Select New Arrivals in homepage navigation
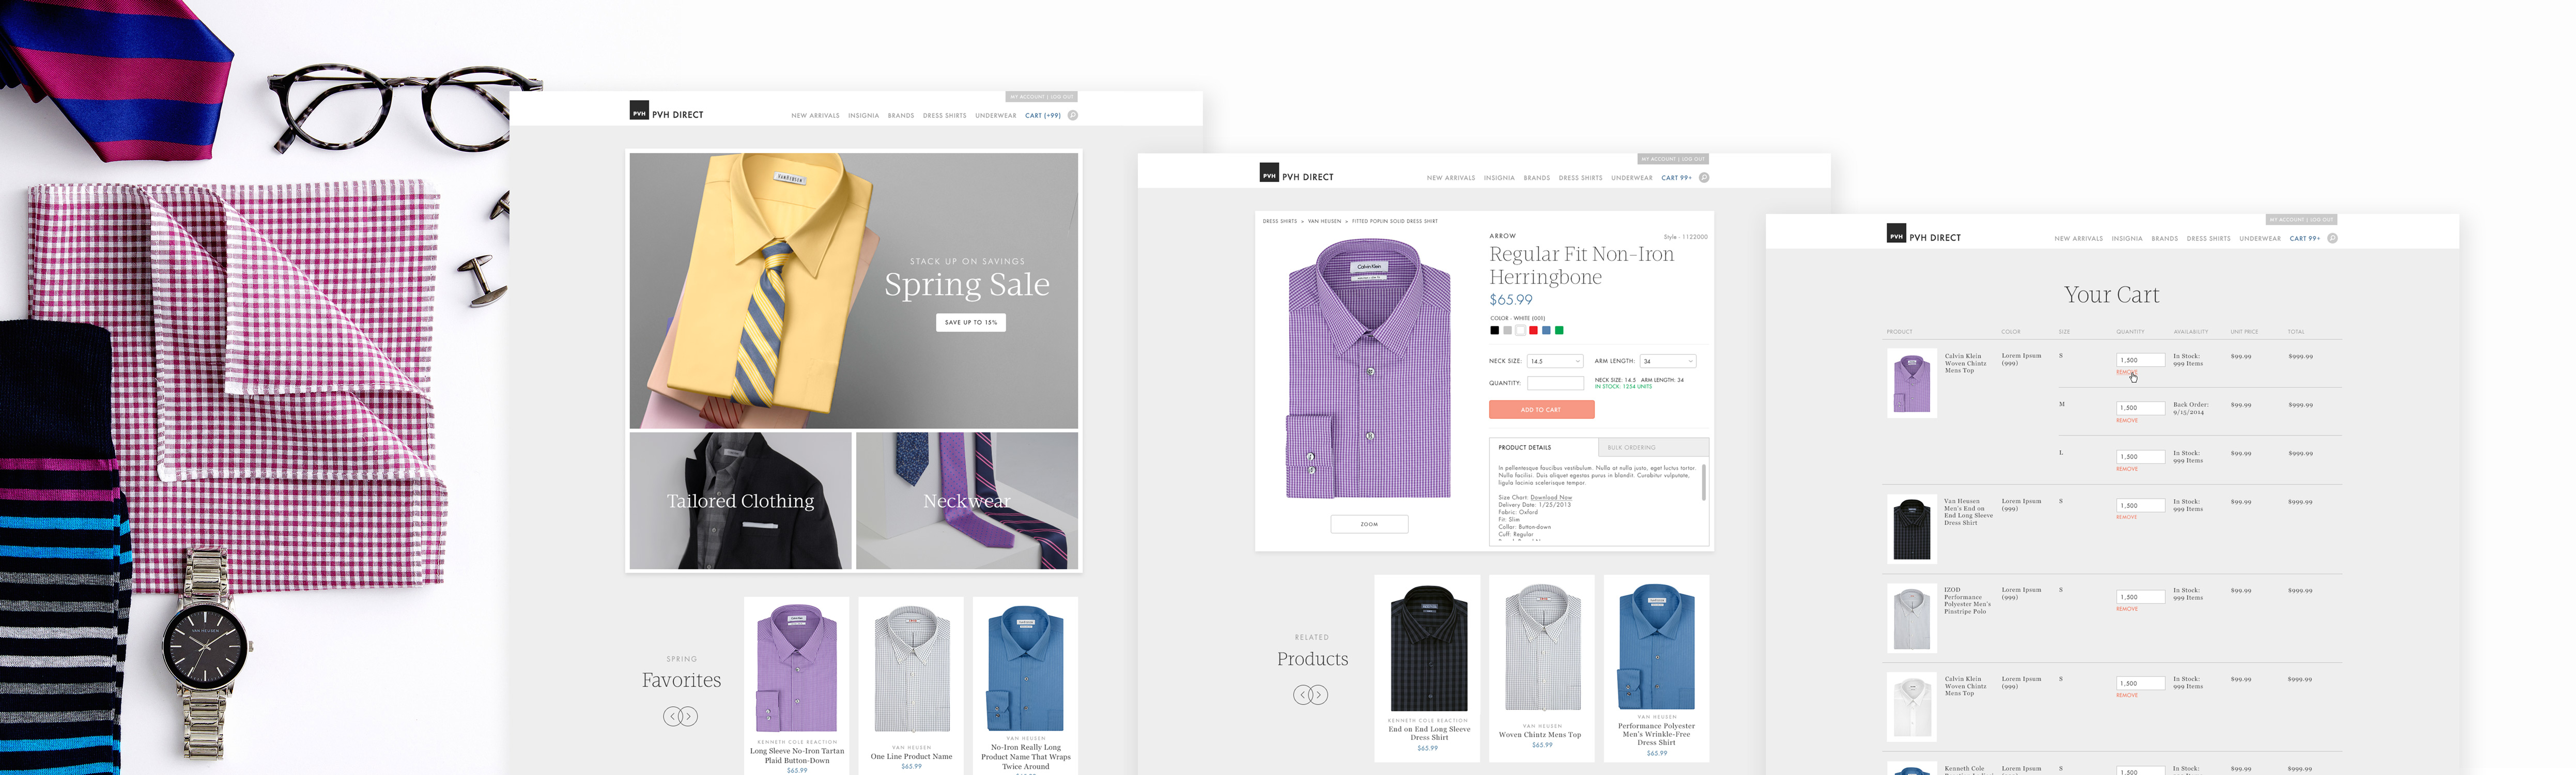 (x=815, y=116)
